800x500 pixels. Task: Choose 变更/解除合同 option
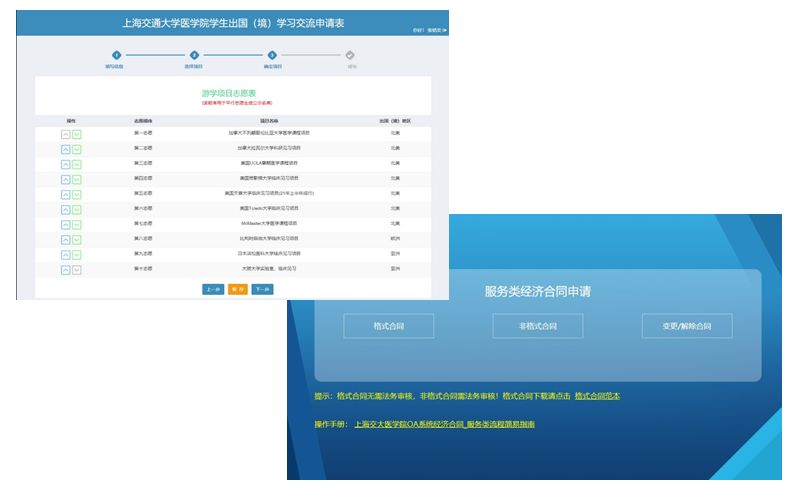click(687, 326)
